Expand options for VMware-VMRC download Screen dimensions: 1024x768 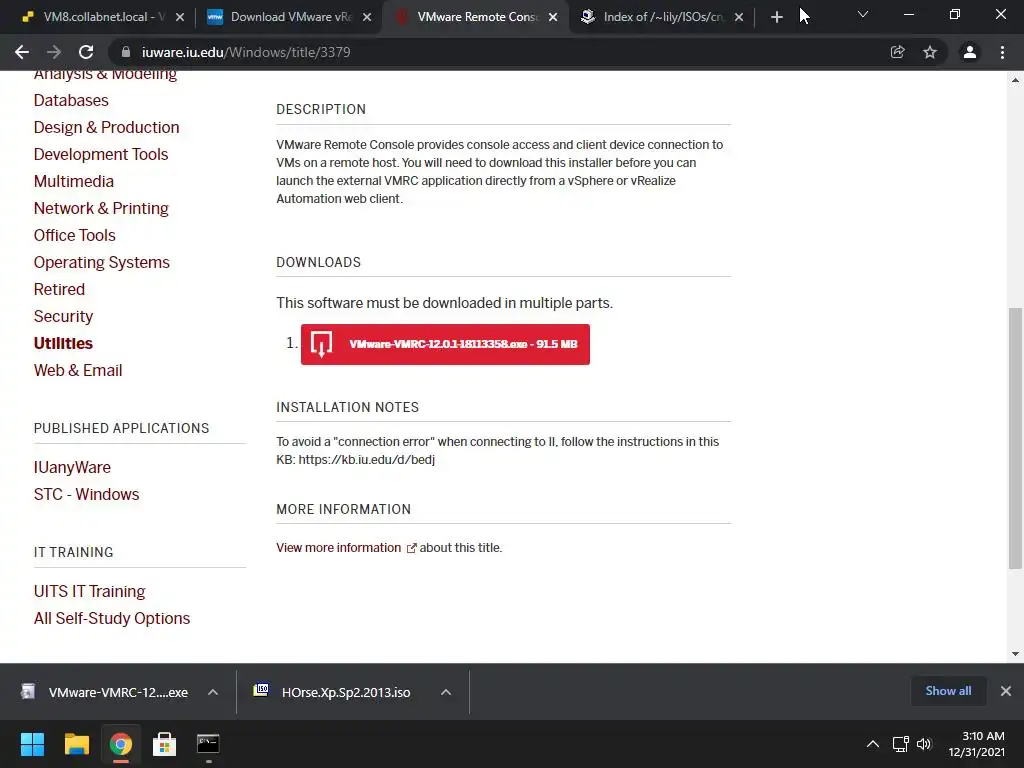tap(213, 692)
